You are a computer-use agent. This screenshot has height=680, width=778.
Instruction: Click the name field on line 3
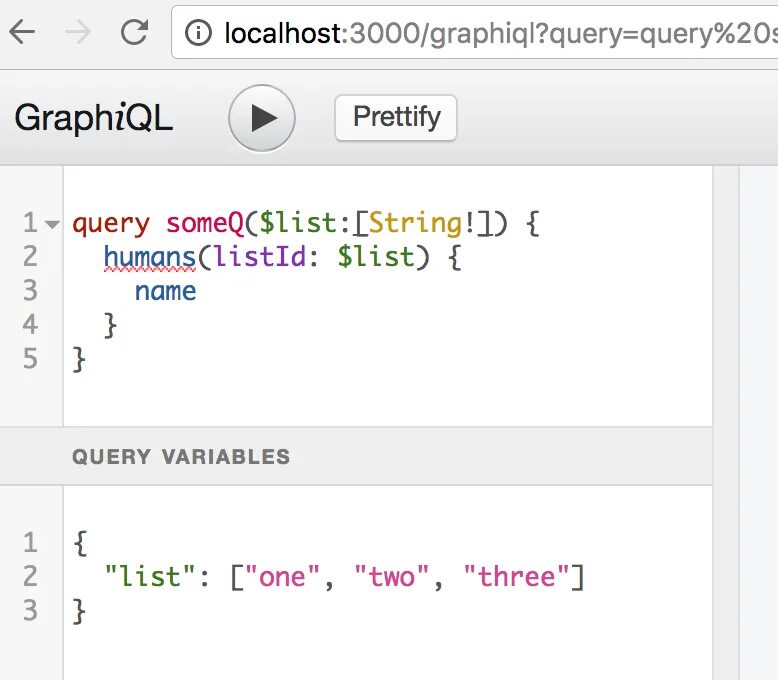166,291
